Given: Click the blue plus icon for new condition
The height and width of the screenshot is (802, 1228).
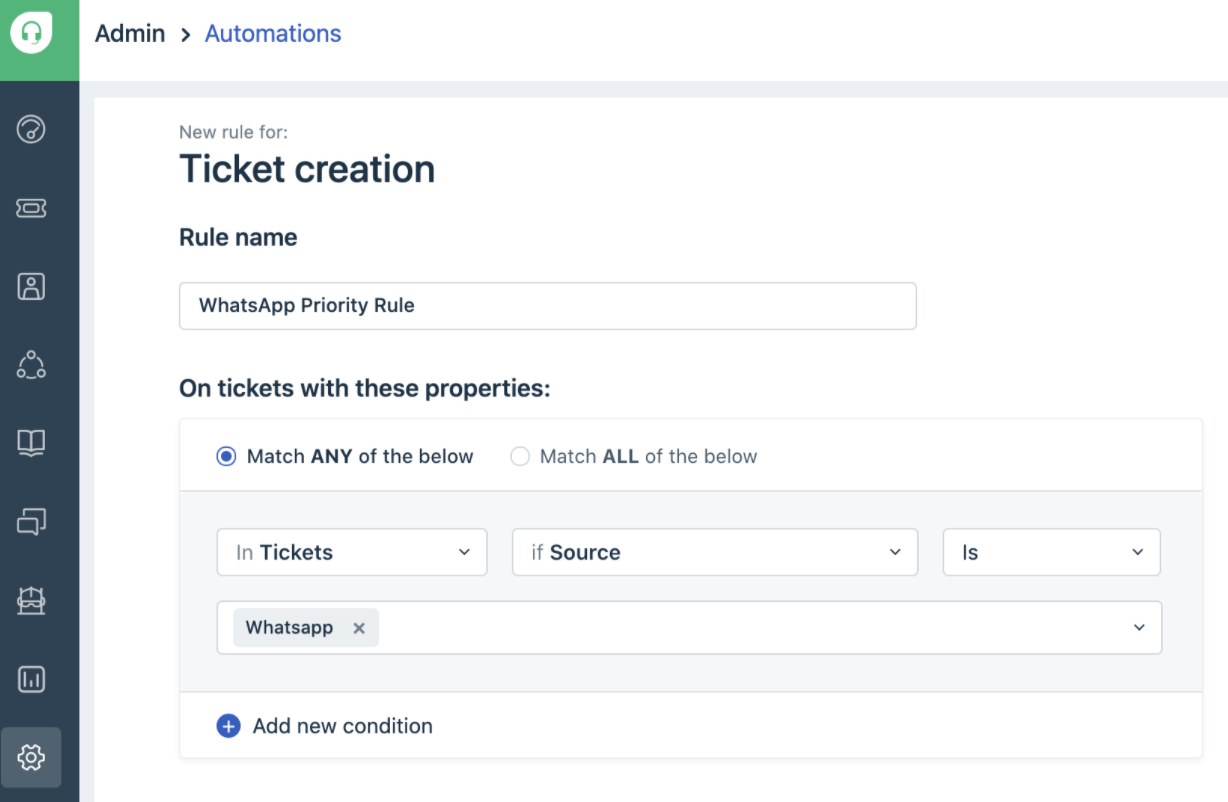Looking at the screenshot, I should [228, 726].
